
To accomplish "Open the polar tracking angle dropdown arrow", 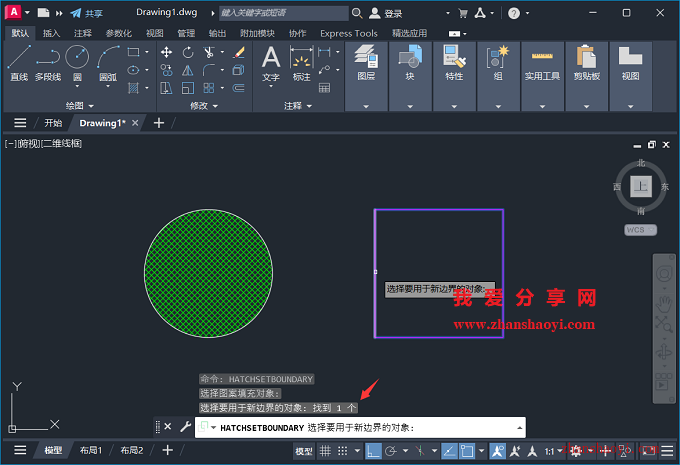I will (x=405, y=451).
